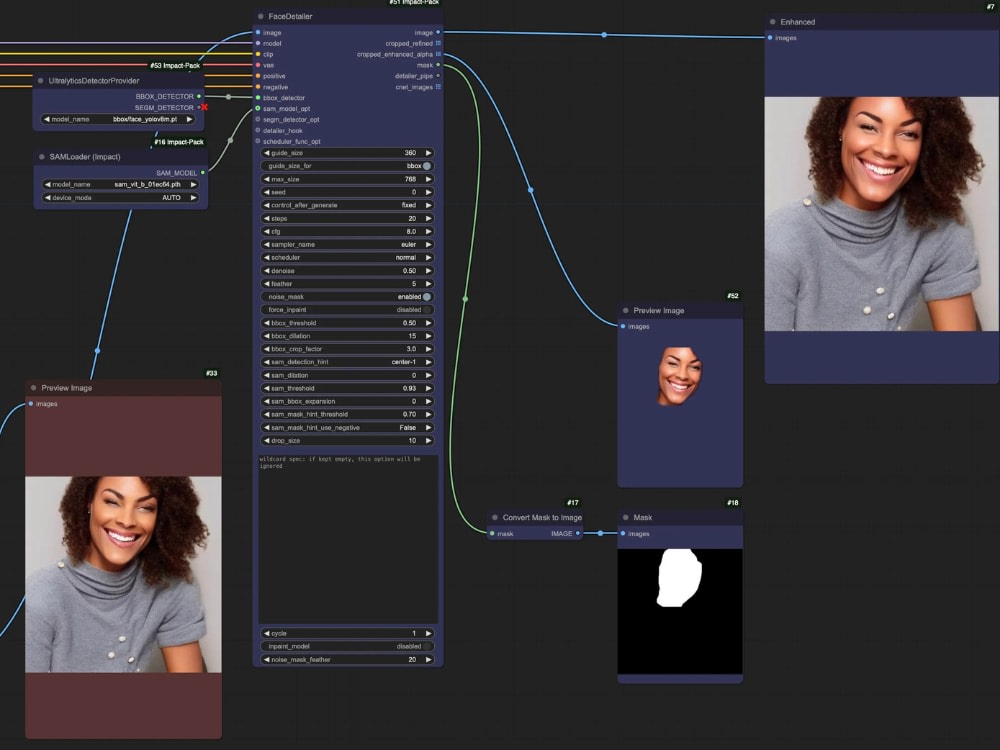Collapse the FaceDetailer node via its title dot
1000x750 pixels.
tap(260, 17)
